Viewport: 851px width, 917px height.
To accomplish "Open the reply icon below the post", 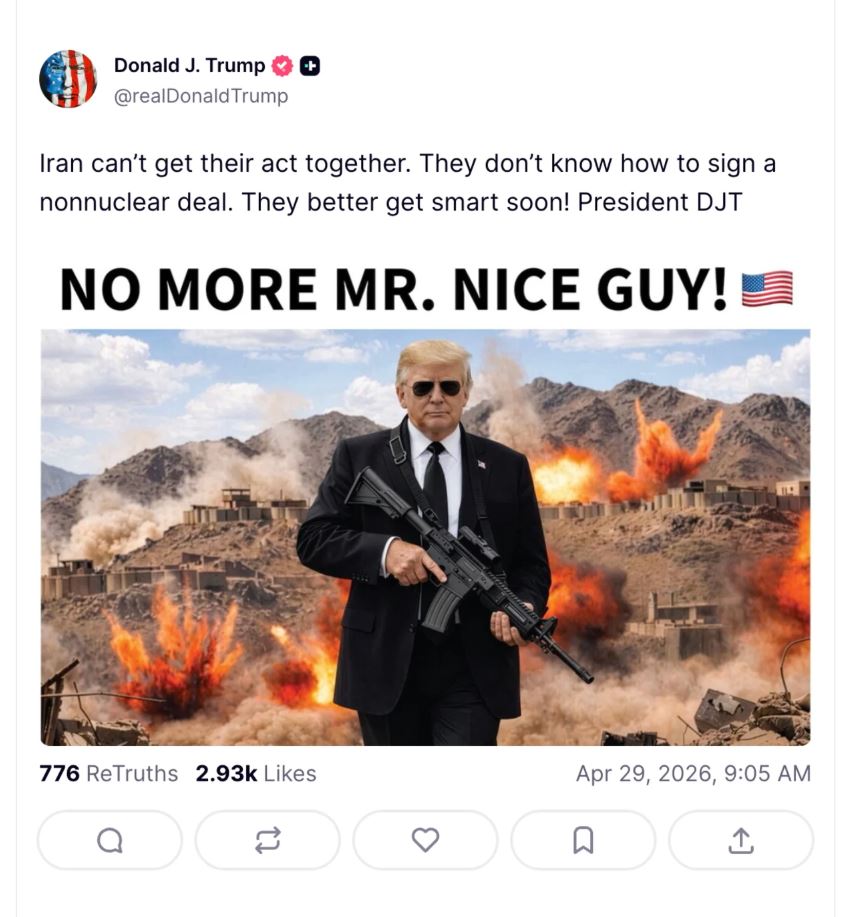I will tap(110, 841).
